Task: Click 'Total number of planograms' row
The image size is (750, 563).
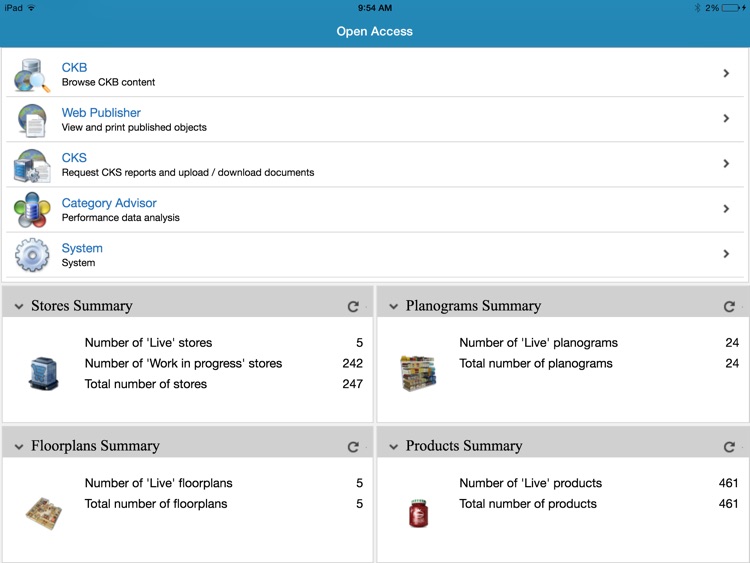Action: click(599, 364)
